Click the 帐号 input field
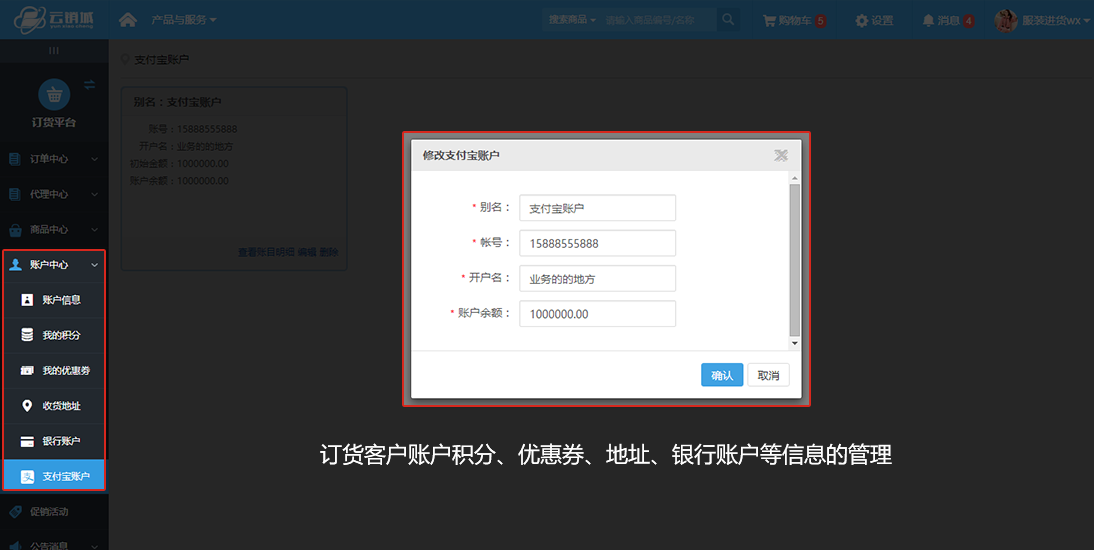1094x550 pixels. 597,243
